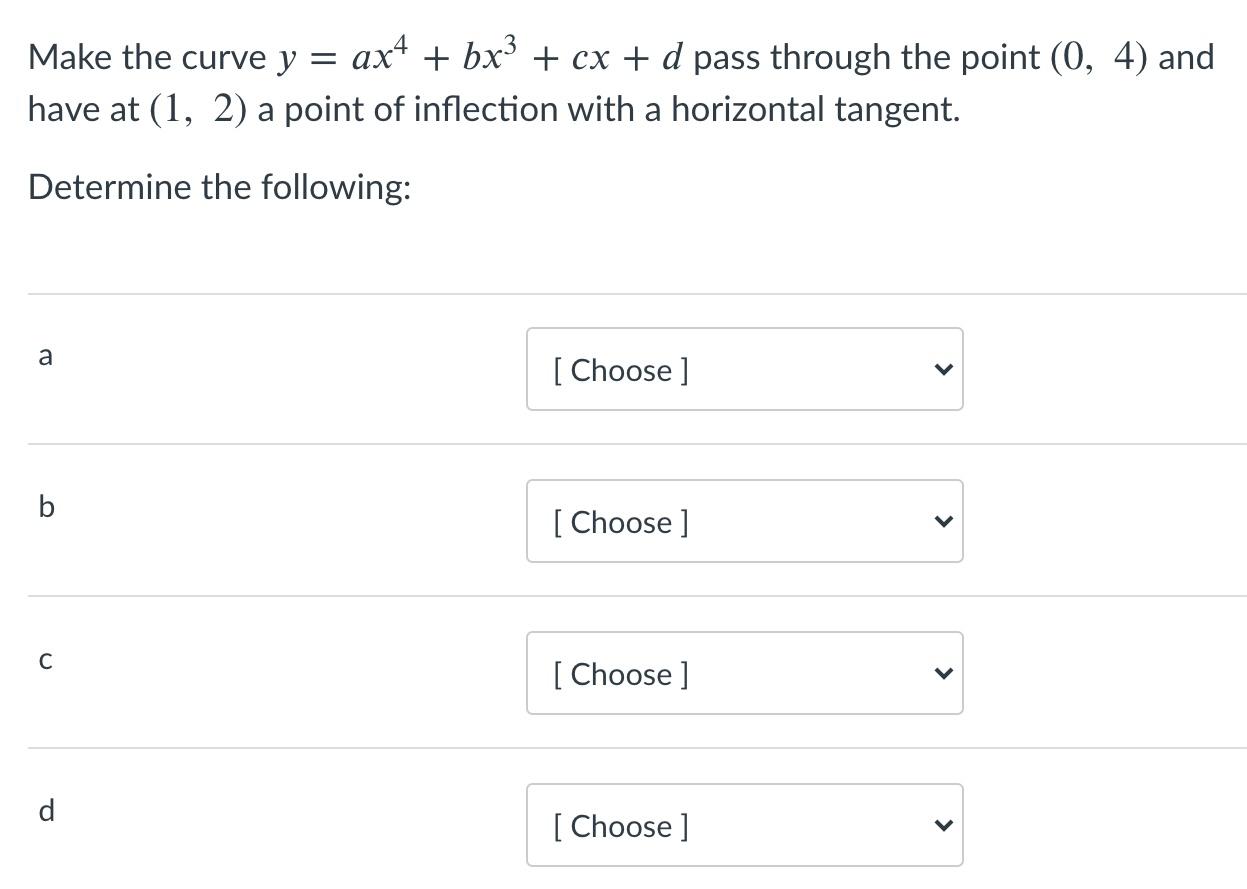Click the row label "a"
Viewport: 1247px width, 889px height.
coord(45,356)
